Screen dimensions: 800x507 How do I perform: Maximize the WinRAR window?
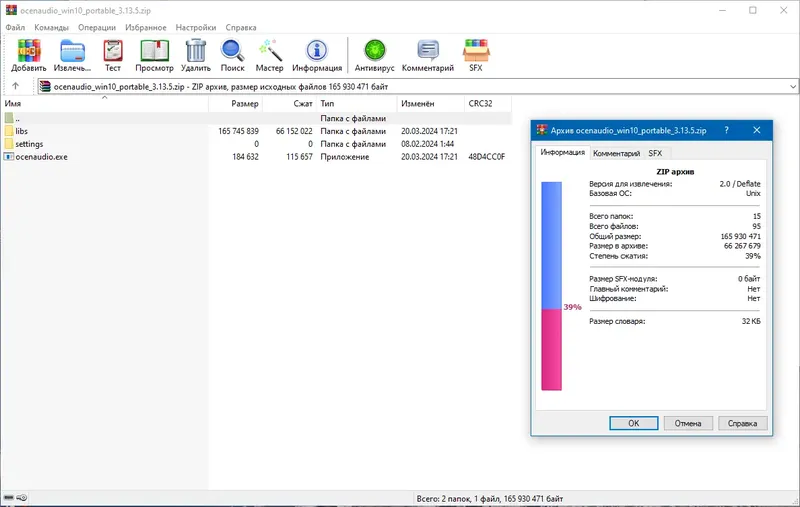[x=753, y=10]
